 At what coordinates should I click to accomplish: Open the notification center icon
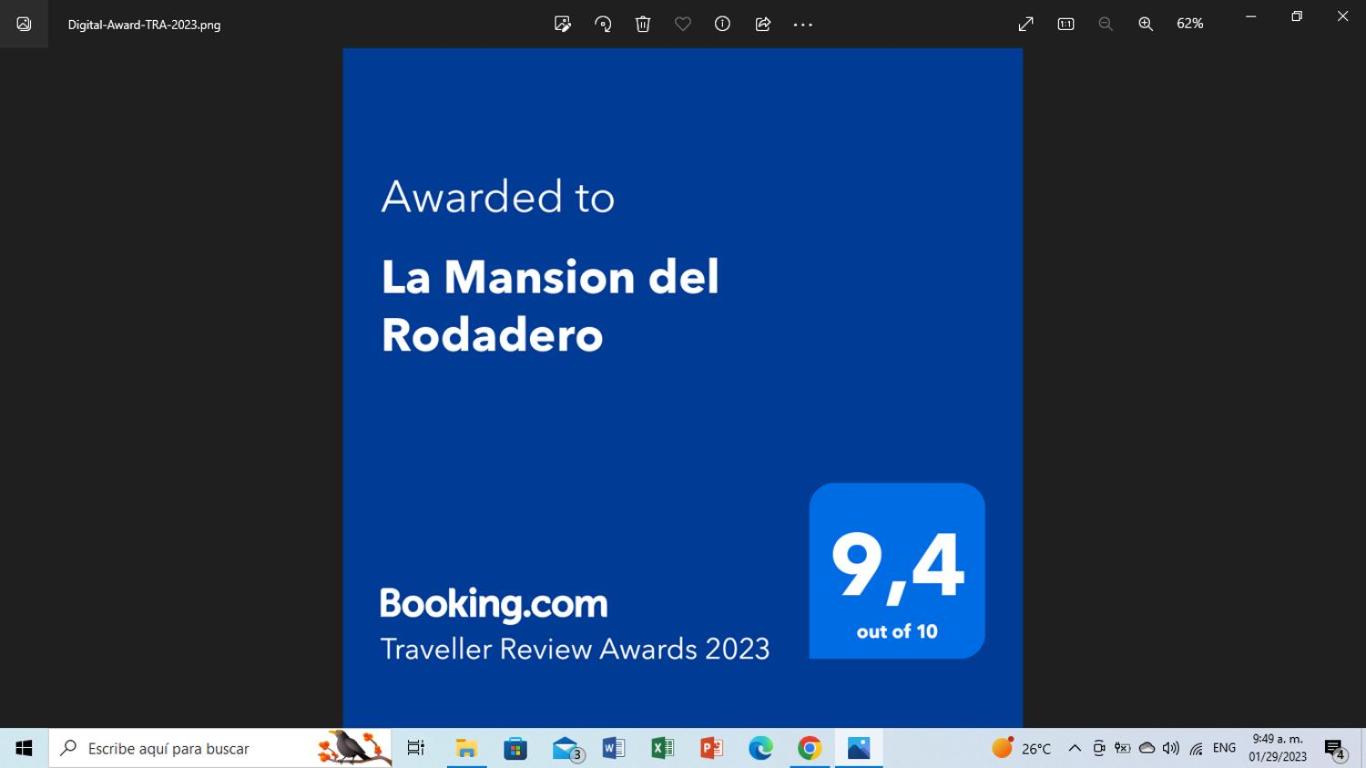coord(1334,749)
